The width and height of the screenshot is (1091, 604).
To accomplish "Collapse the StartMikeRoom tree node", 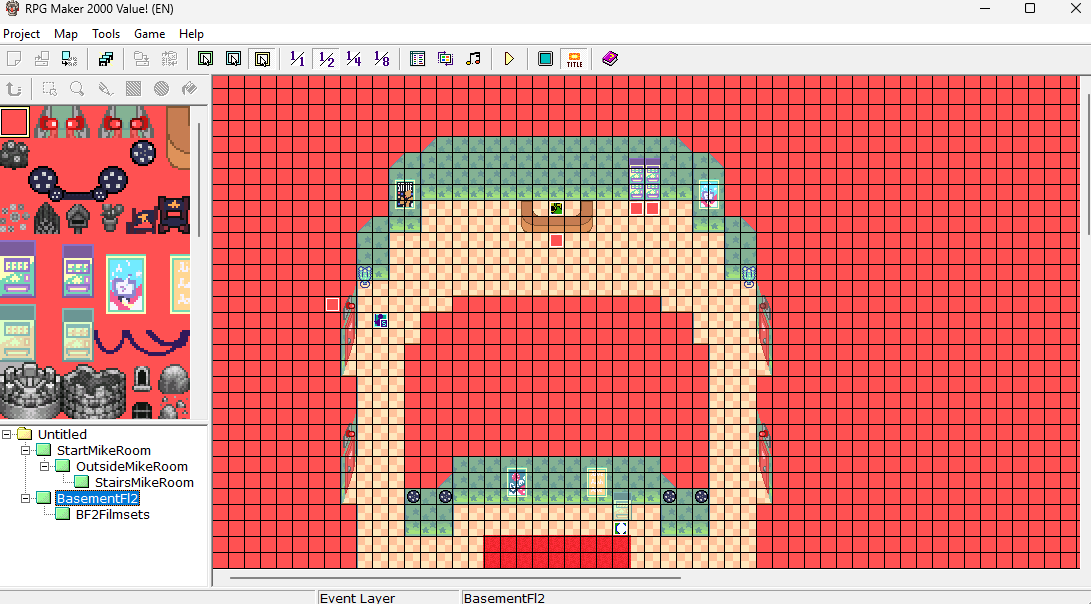I will [x=26, y=450].
